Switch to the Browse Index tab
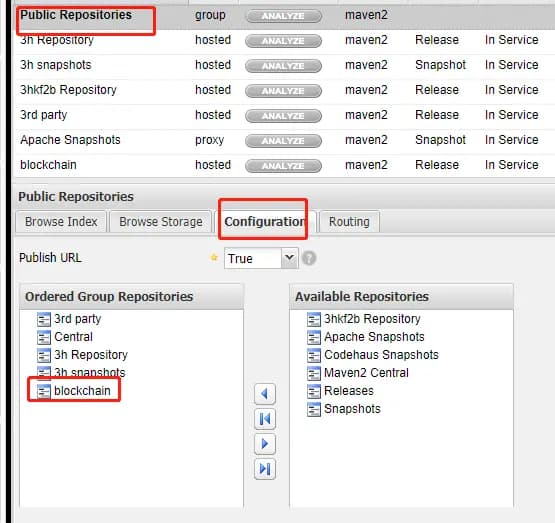The height and width of the screenshot is (523, 555). pyautogui.click(x=61, y=222)
